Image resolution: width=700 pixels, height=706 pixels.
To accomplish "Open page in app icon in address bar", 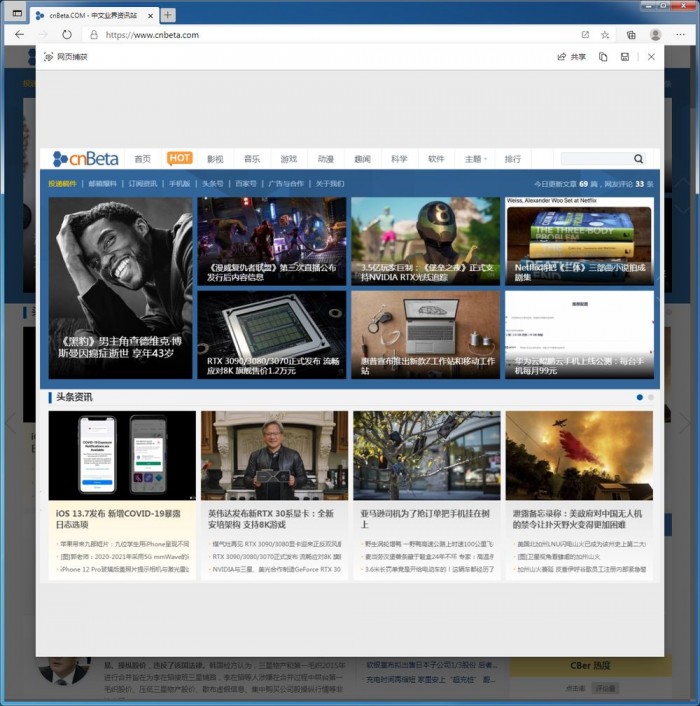I will click(585, 35).
